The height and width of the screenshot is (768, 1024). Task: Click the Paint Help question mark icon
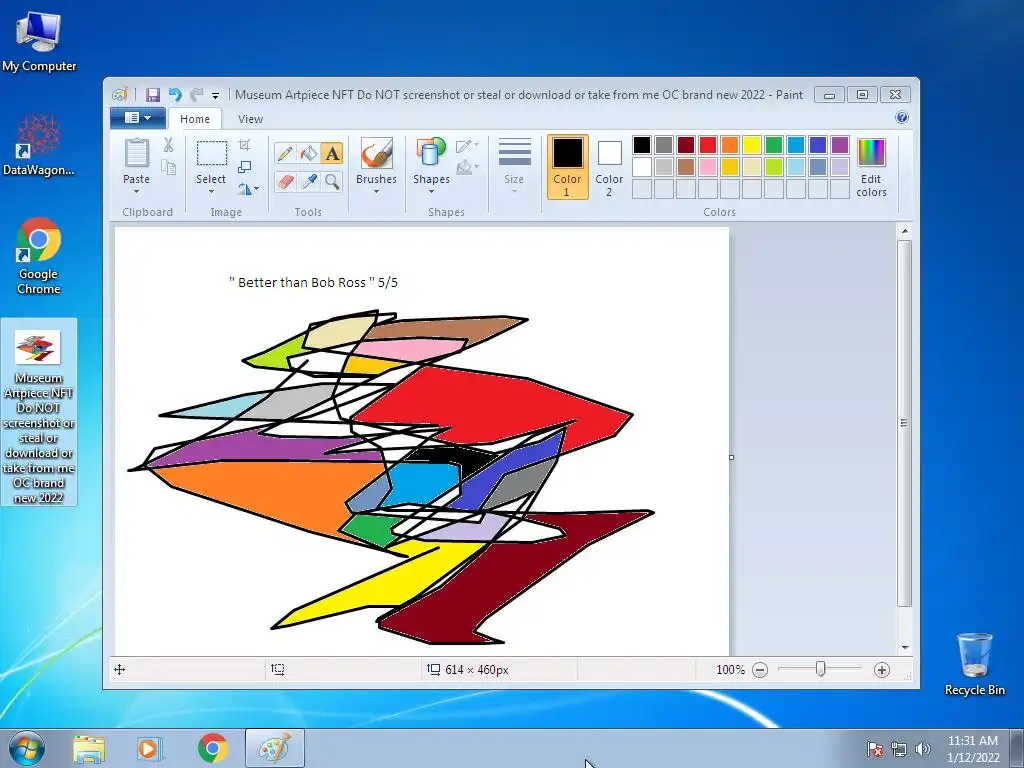(902, 118)
